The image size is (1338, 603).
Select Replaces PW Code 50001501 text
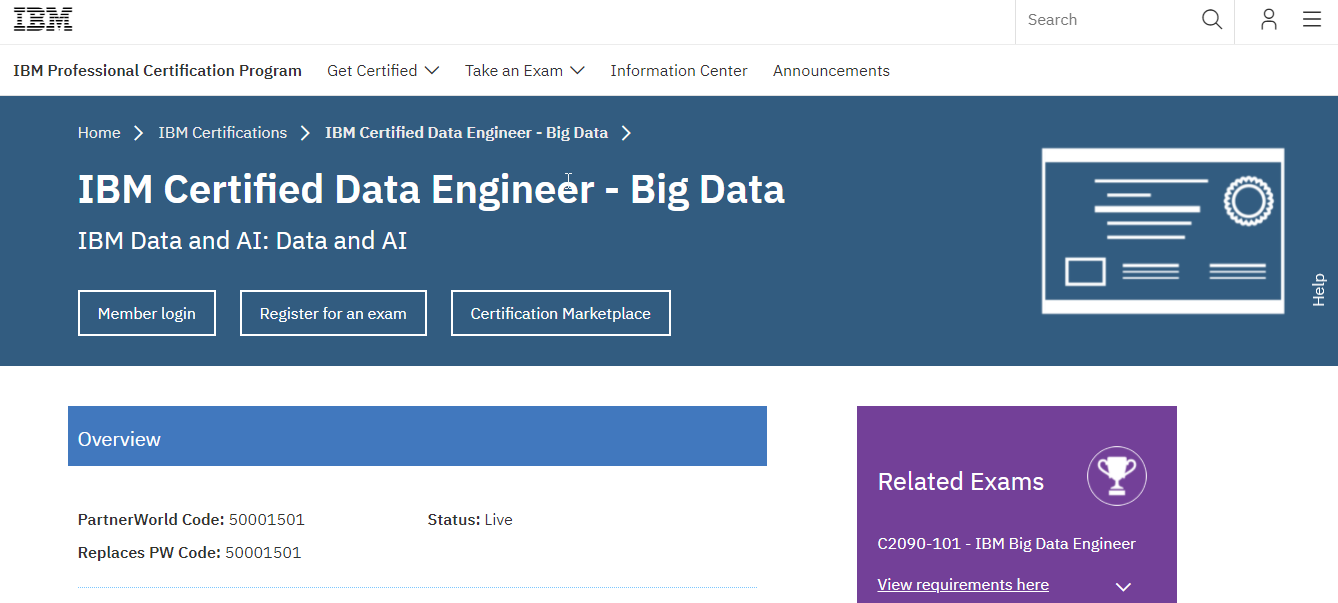pos(189,553)
